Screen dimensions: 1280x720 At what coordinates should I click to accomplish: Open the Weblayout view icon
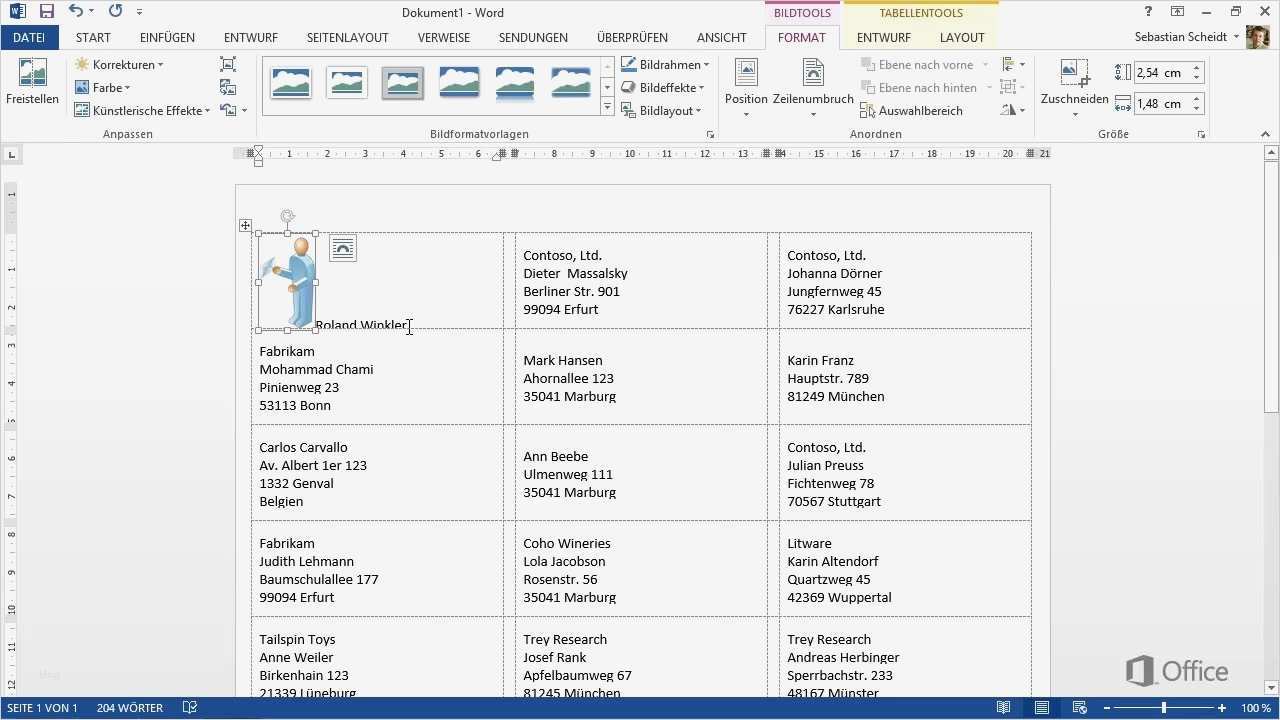coord(1080,707)
